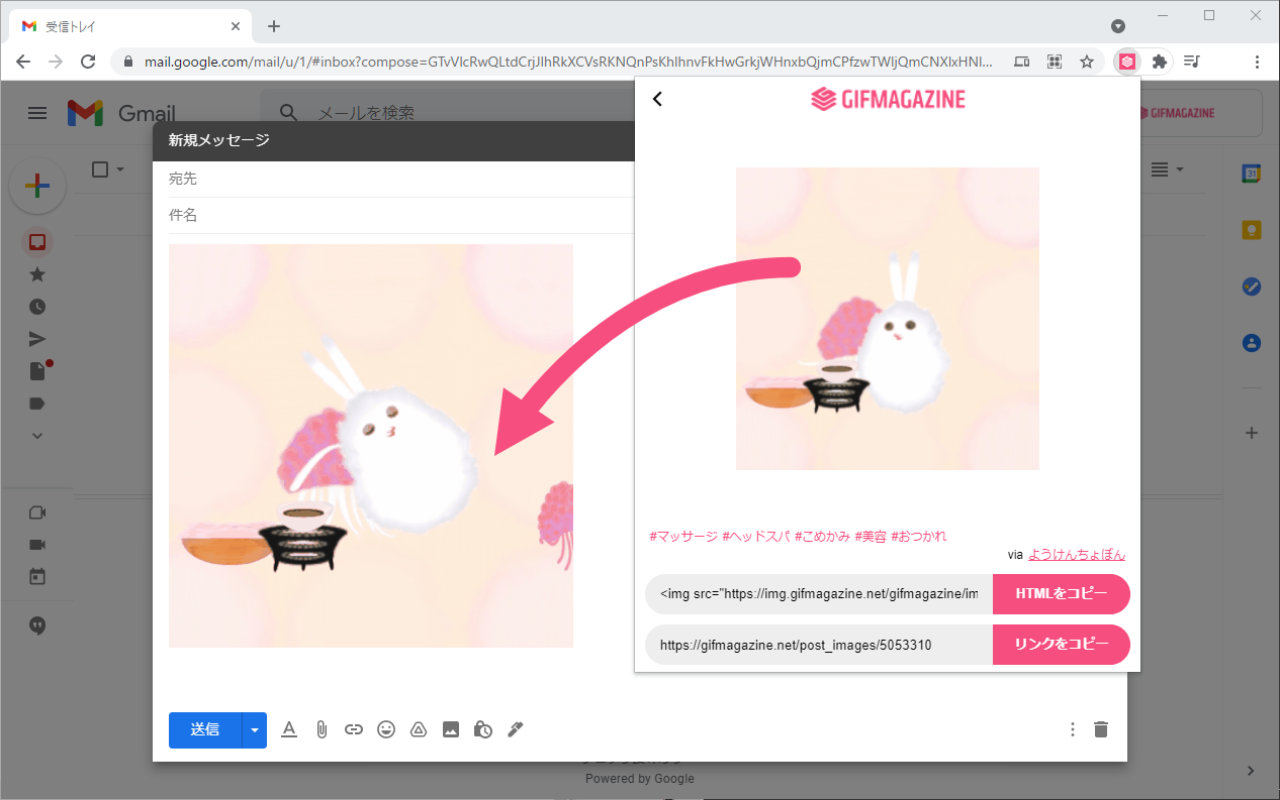Image resolution: width=1280 pixels, height=800 pixels.
Task: Start a new Meet video call icon
Action: (37, 512)
